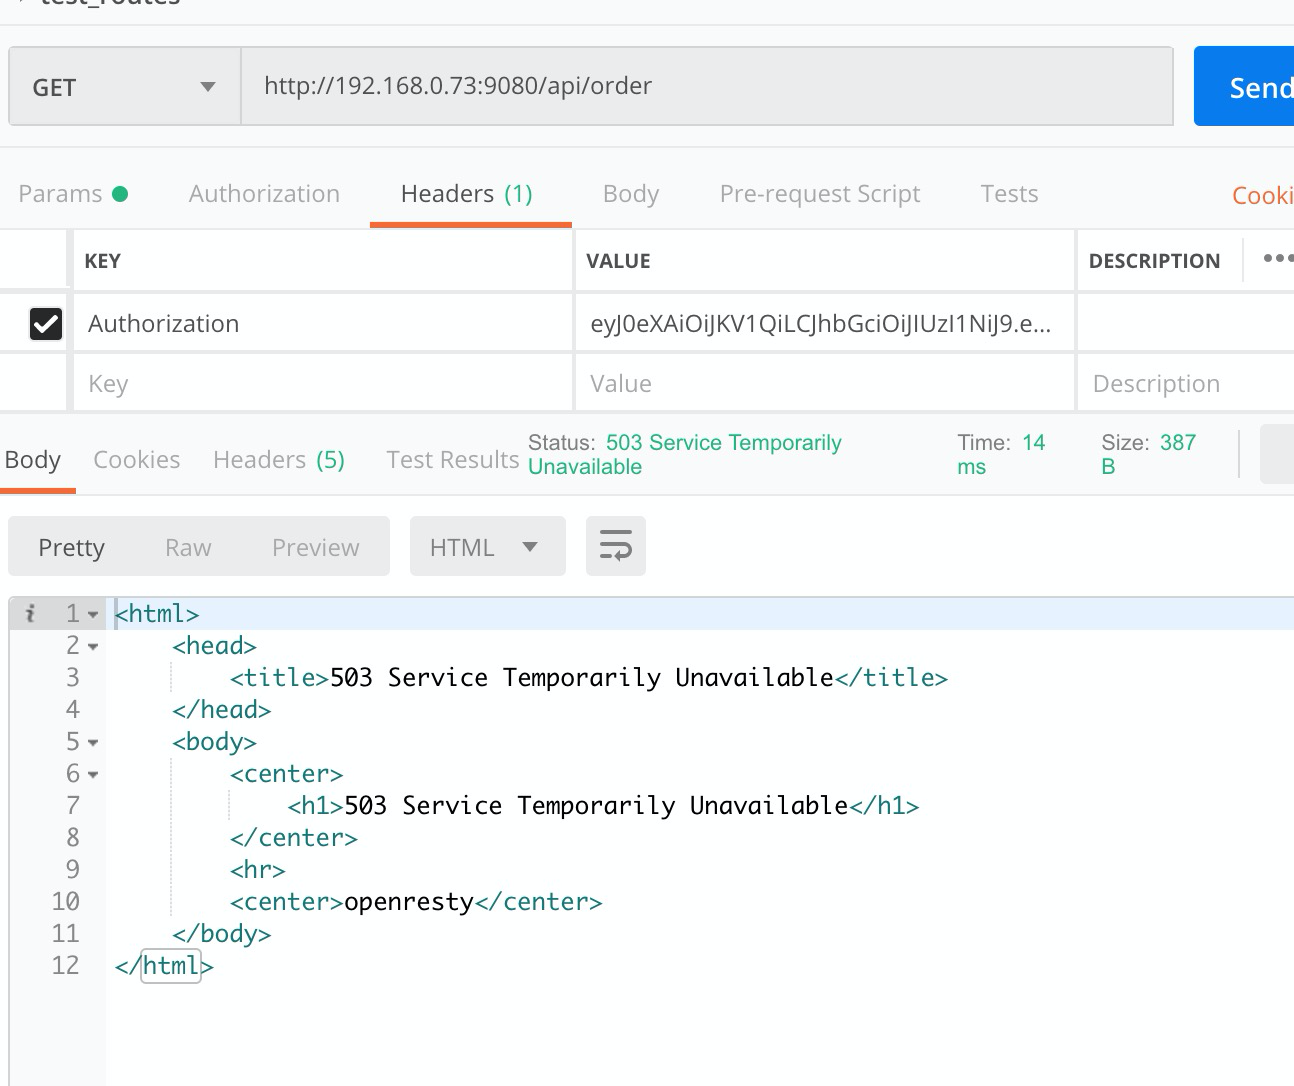Select the Raw response view

click(x=187, y=546)
